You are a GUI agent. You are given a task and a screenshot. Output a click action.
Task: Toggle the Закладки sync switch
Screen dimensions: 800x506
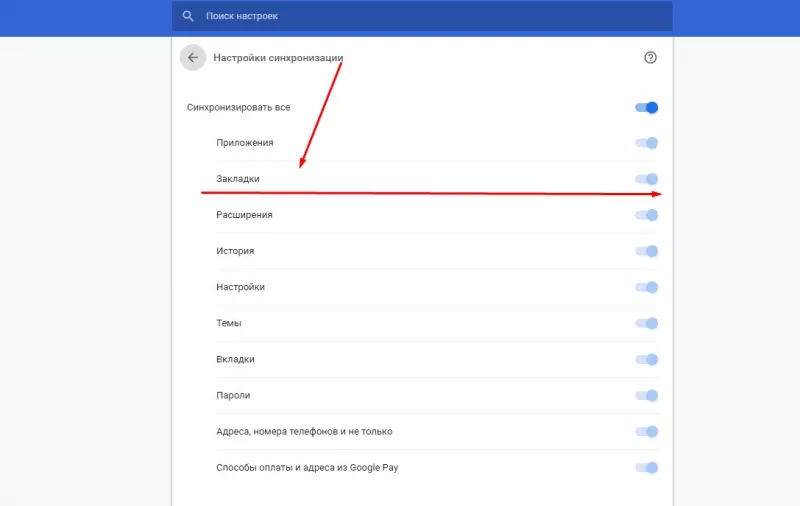[647, 179]
